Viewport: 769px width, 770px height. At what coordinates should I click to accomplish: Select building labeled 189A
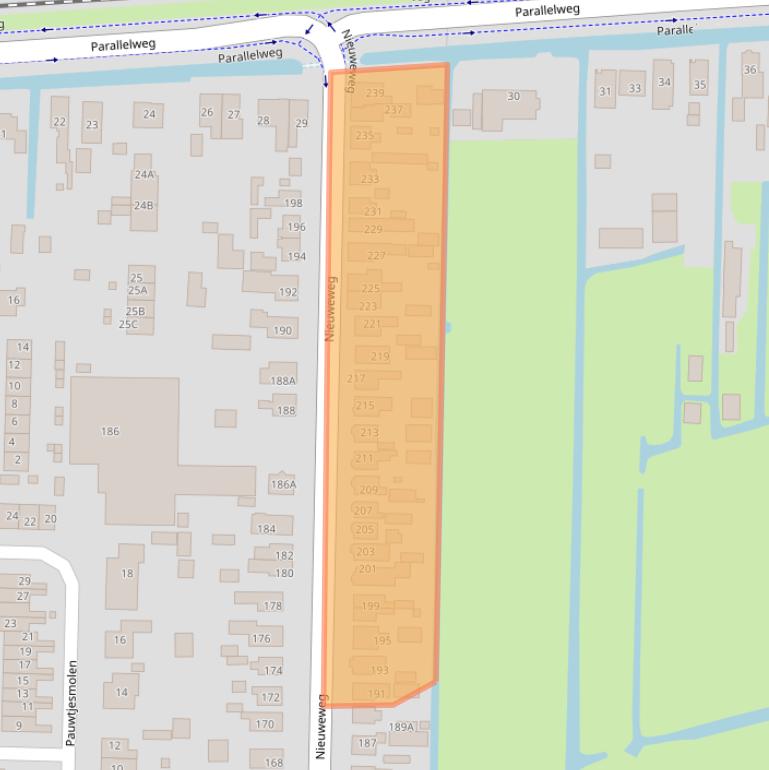click(x=400, y=727)
